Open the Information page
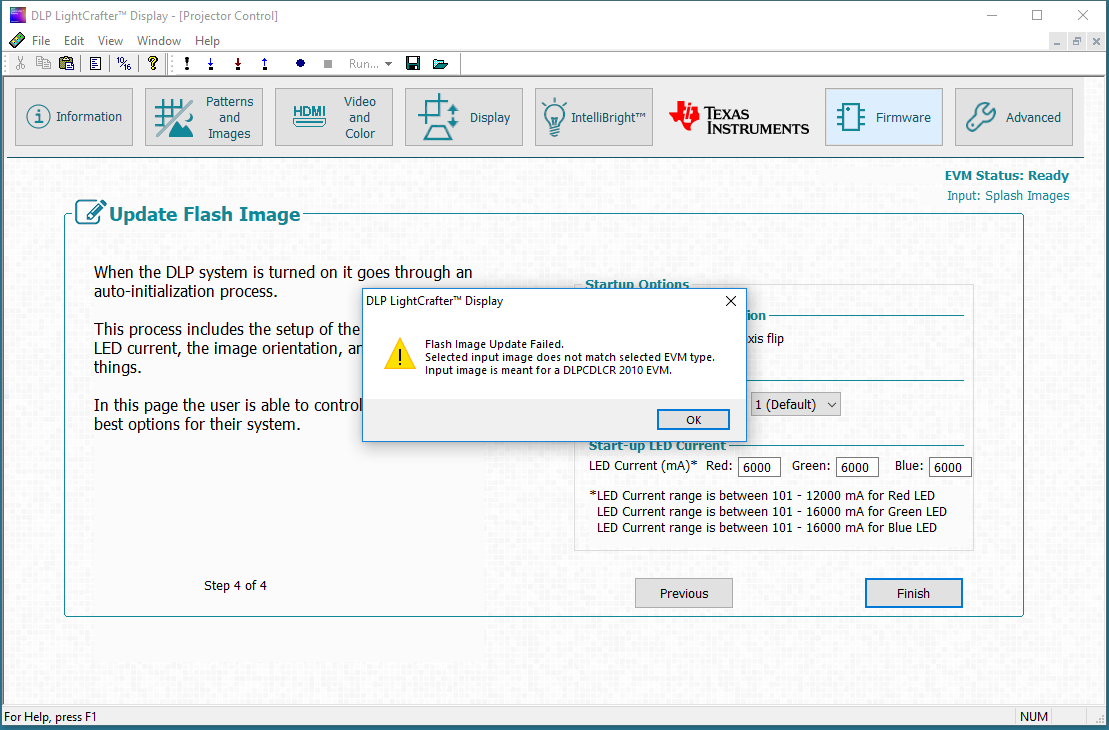Viewport: 1109px width, 730px height. 74,117
